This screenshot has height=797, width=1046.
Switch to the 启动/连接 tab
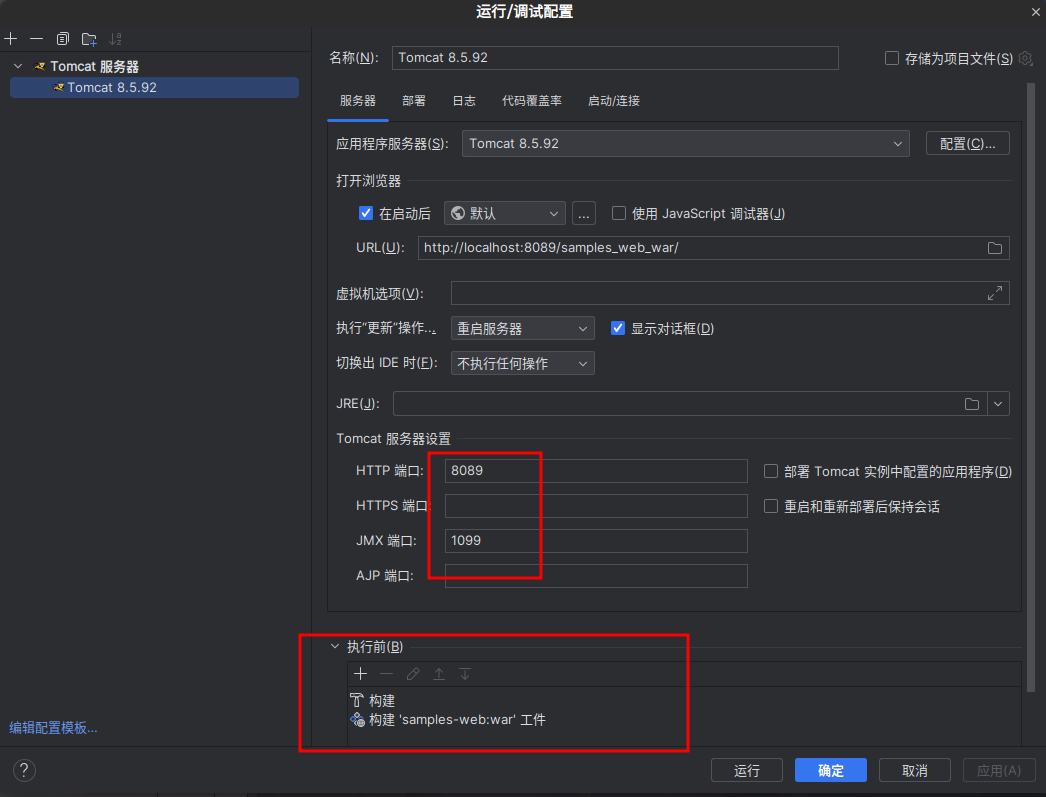[x=613, y=101]
